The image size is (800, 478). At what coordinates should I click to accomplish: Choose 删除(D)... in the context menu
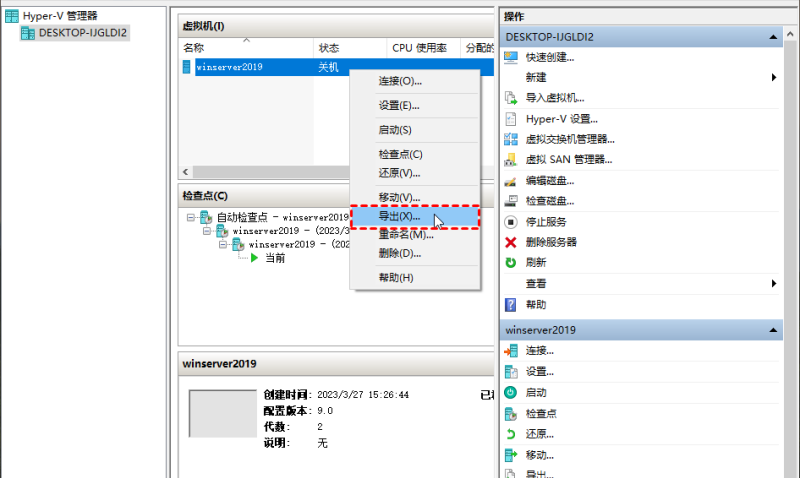pos(415,254)
